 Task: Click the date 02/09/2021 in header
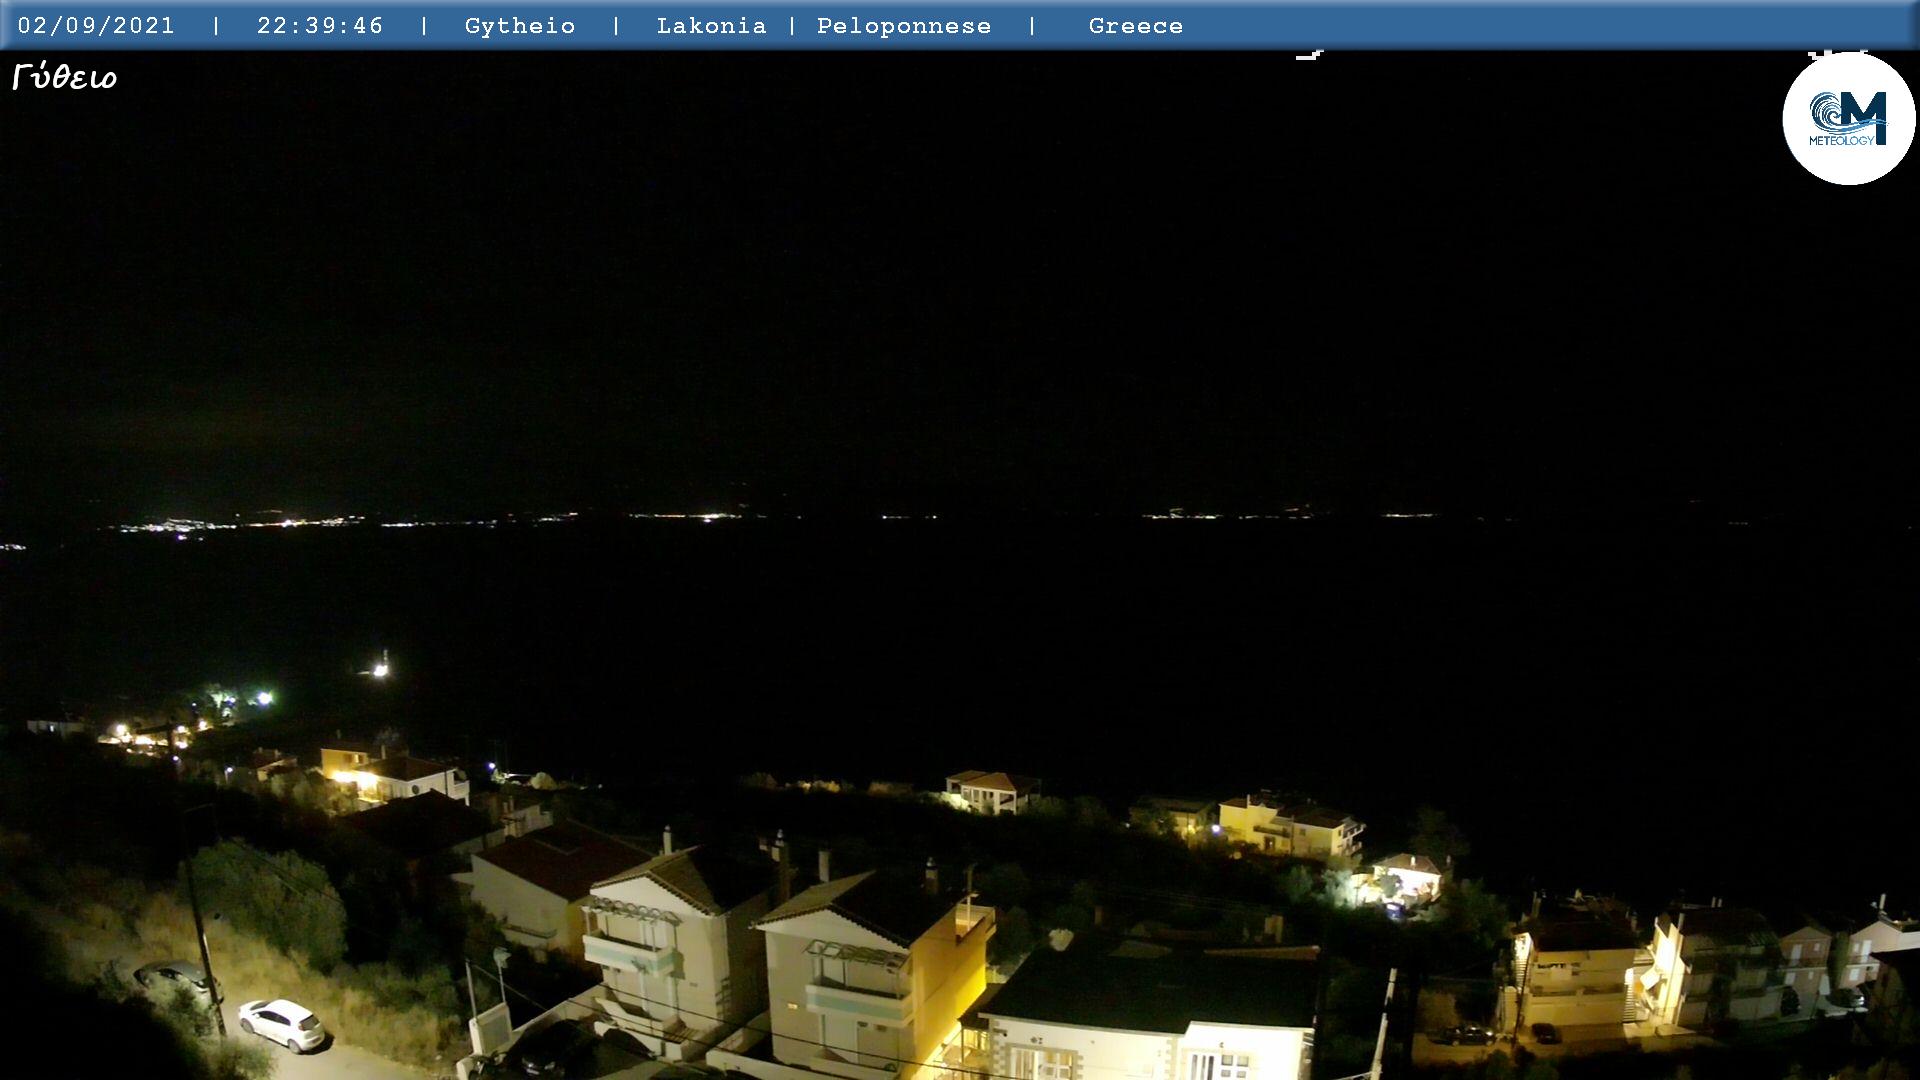(96, 26)
